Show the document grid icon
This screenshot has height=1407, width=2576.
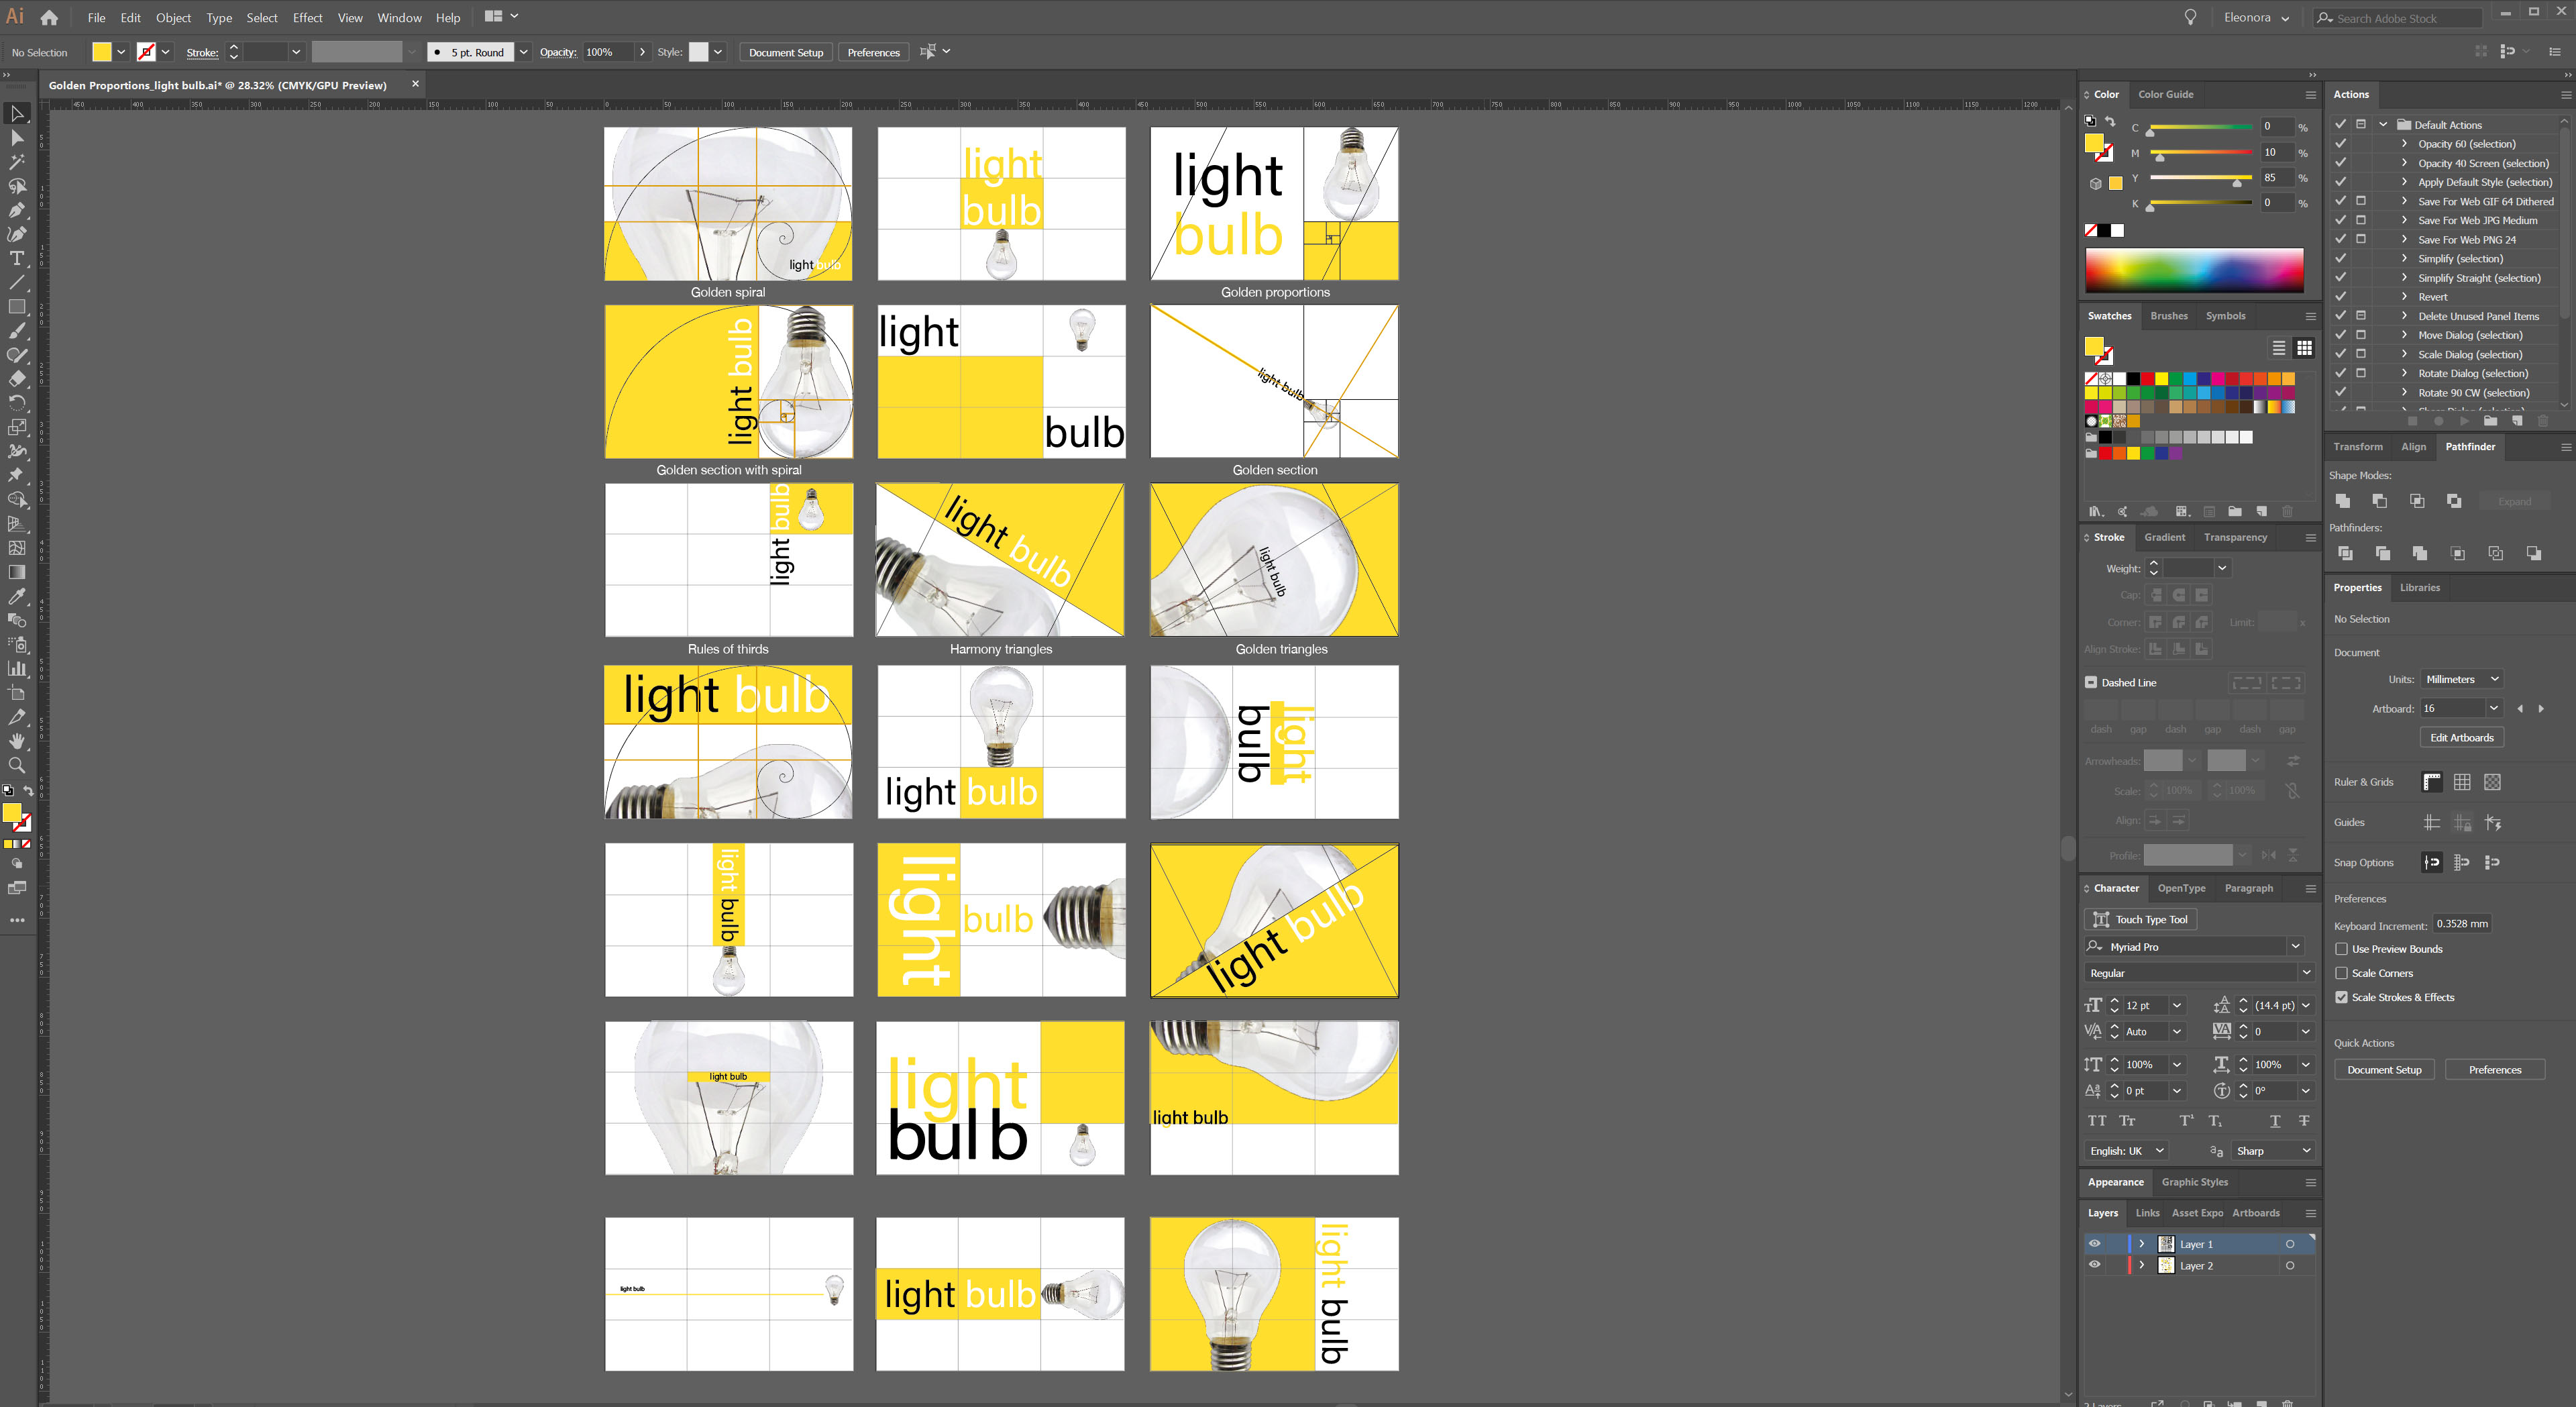[x=2462, y=782]
